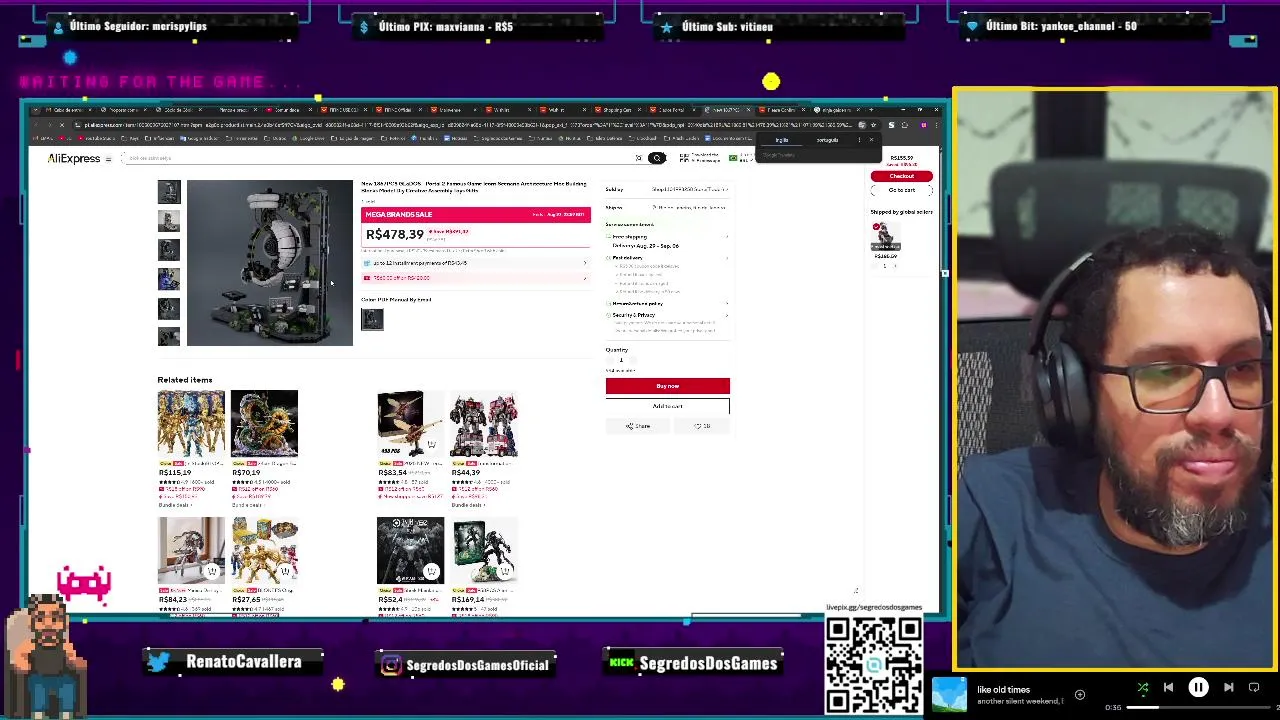Click the image search camera icon
Viewport: 1280px width, 720px height.
pyautogui.click(x=638, y=158)
